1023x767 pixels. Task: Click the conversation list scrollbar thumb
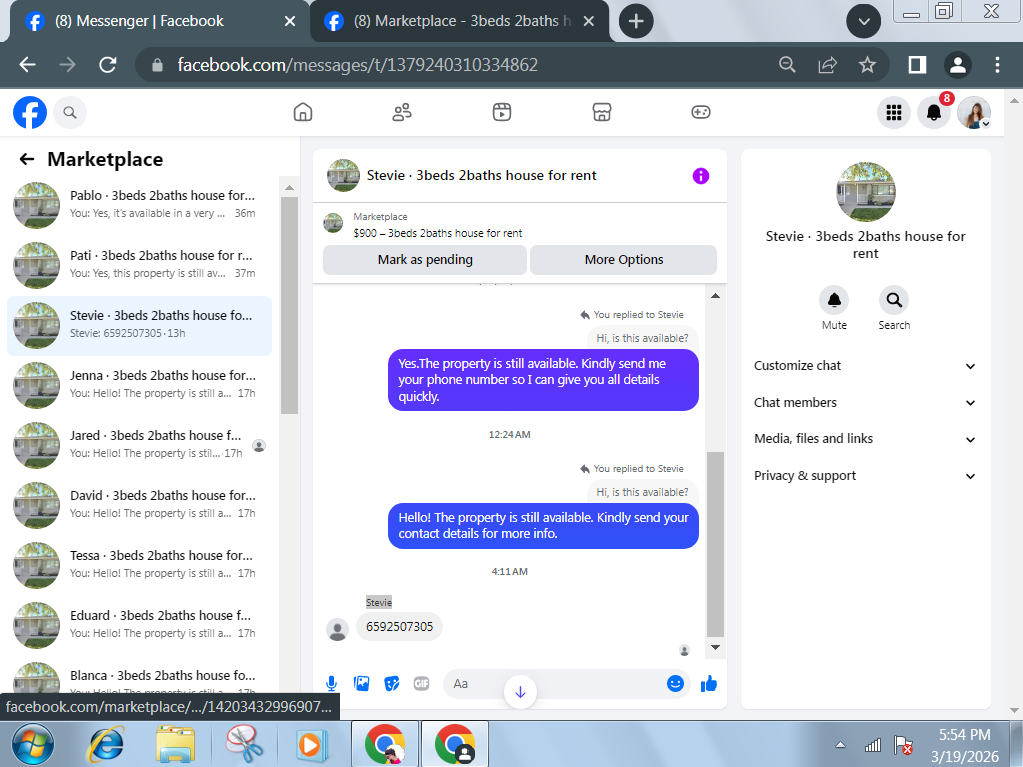[289, 305]
